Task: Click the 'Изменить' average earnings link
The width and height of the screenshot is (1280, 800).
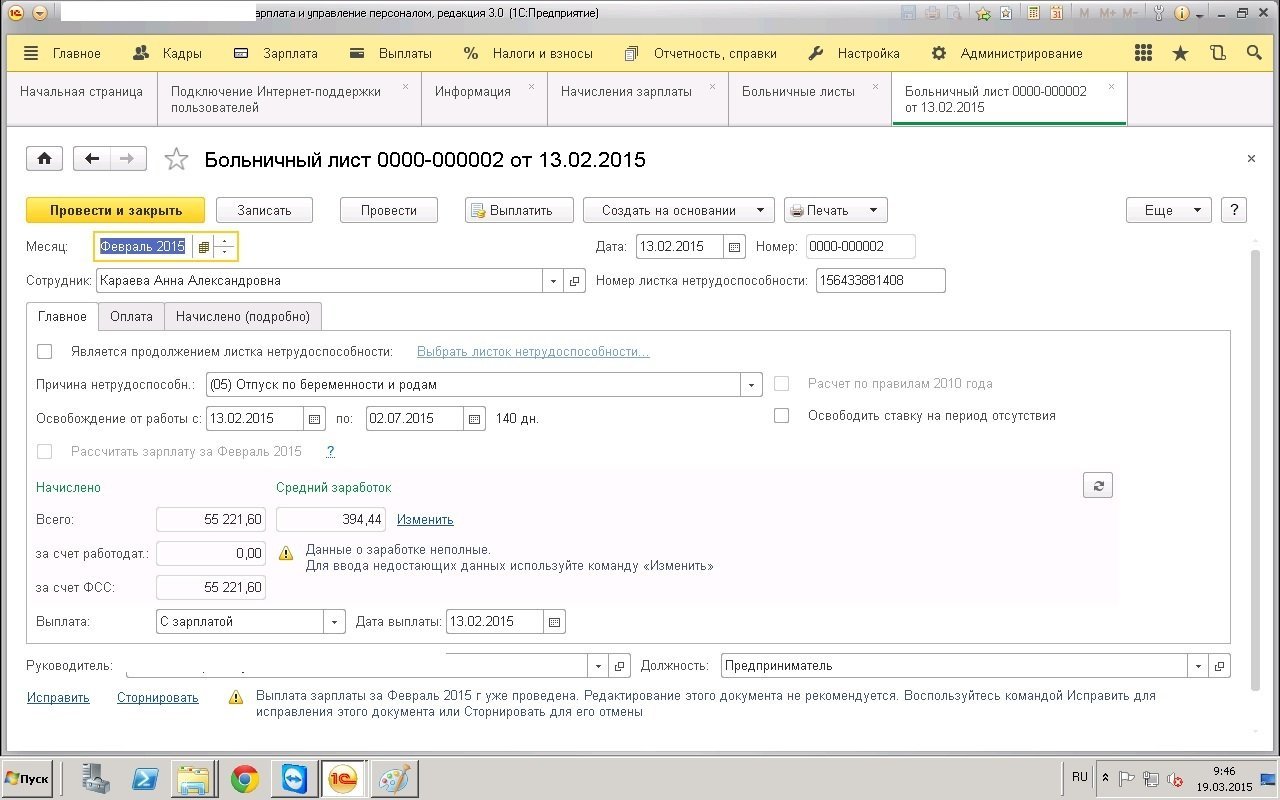Action: pos(425,519)
